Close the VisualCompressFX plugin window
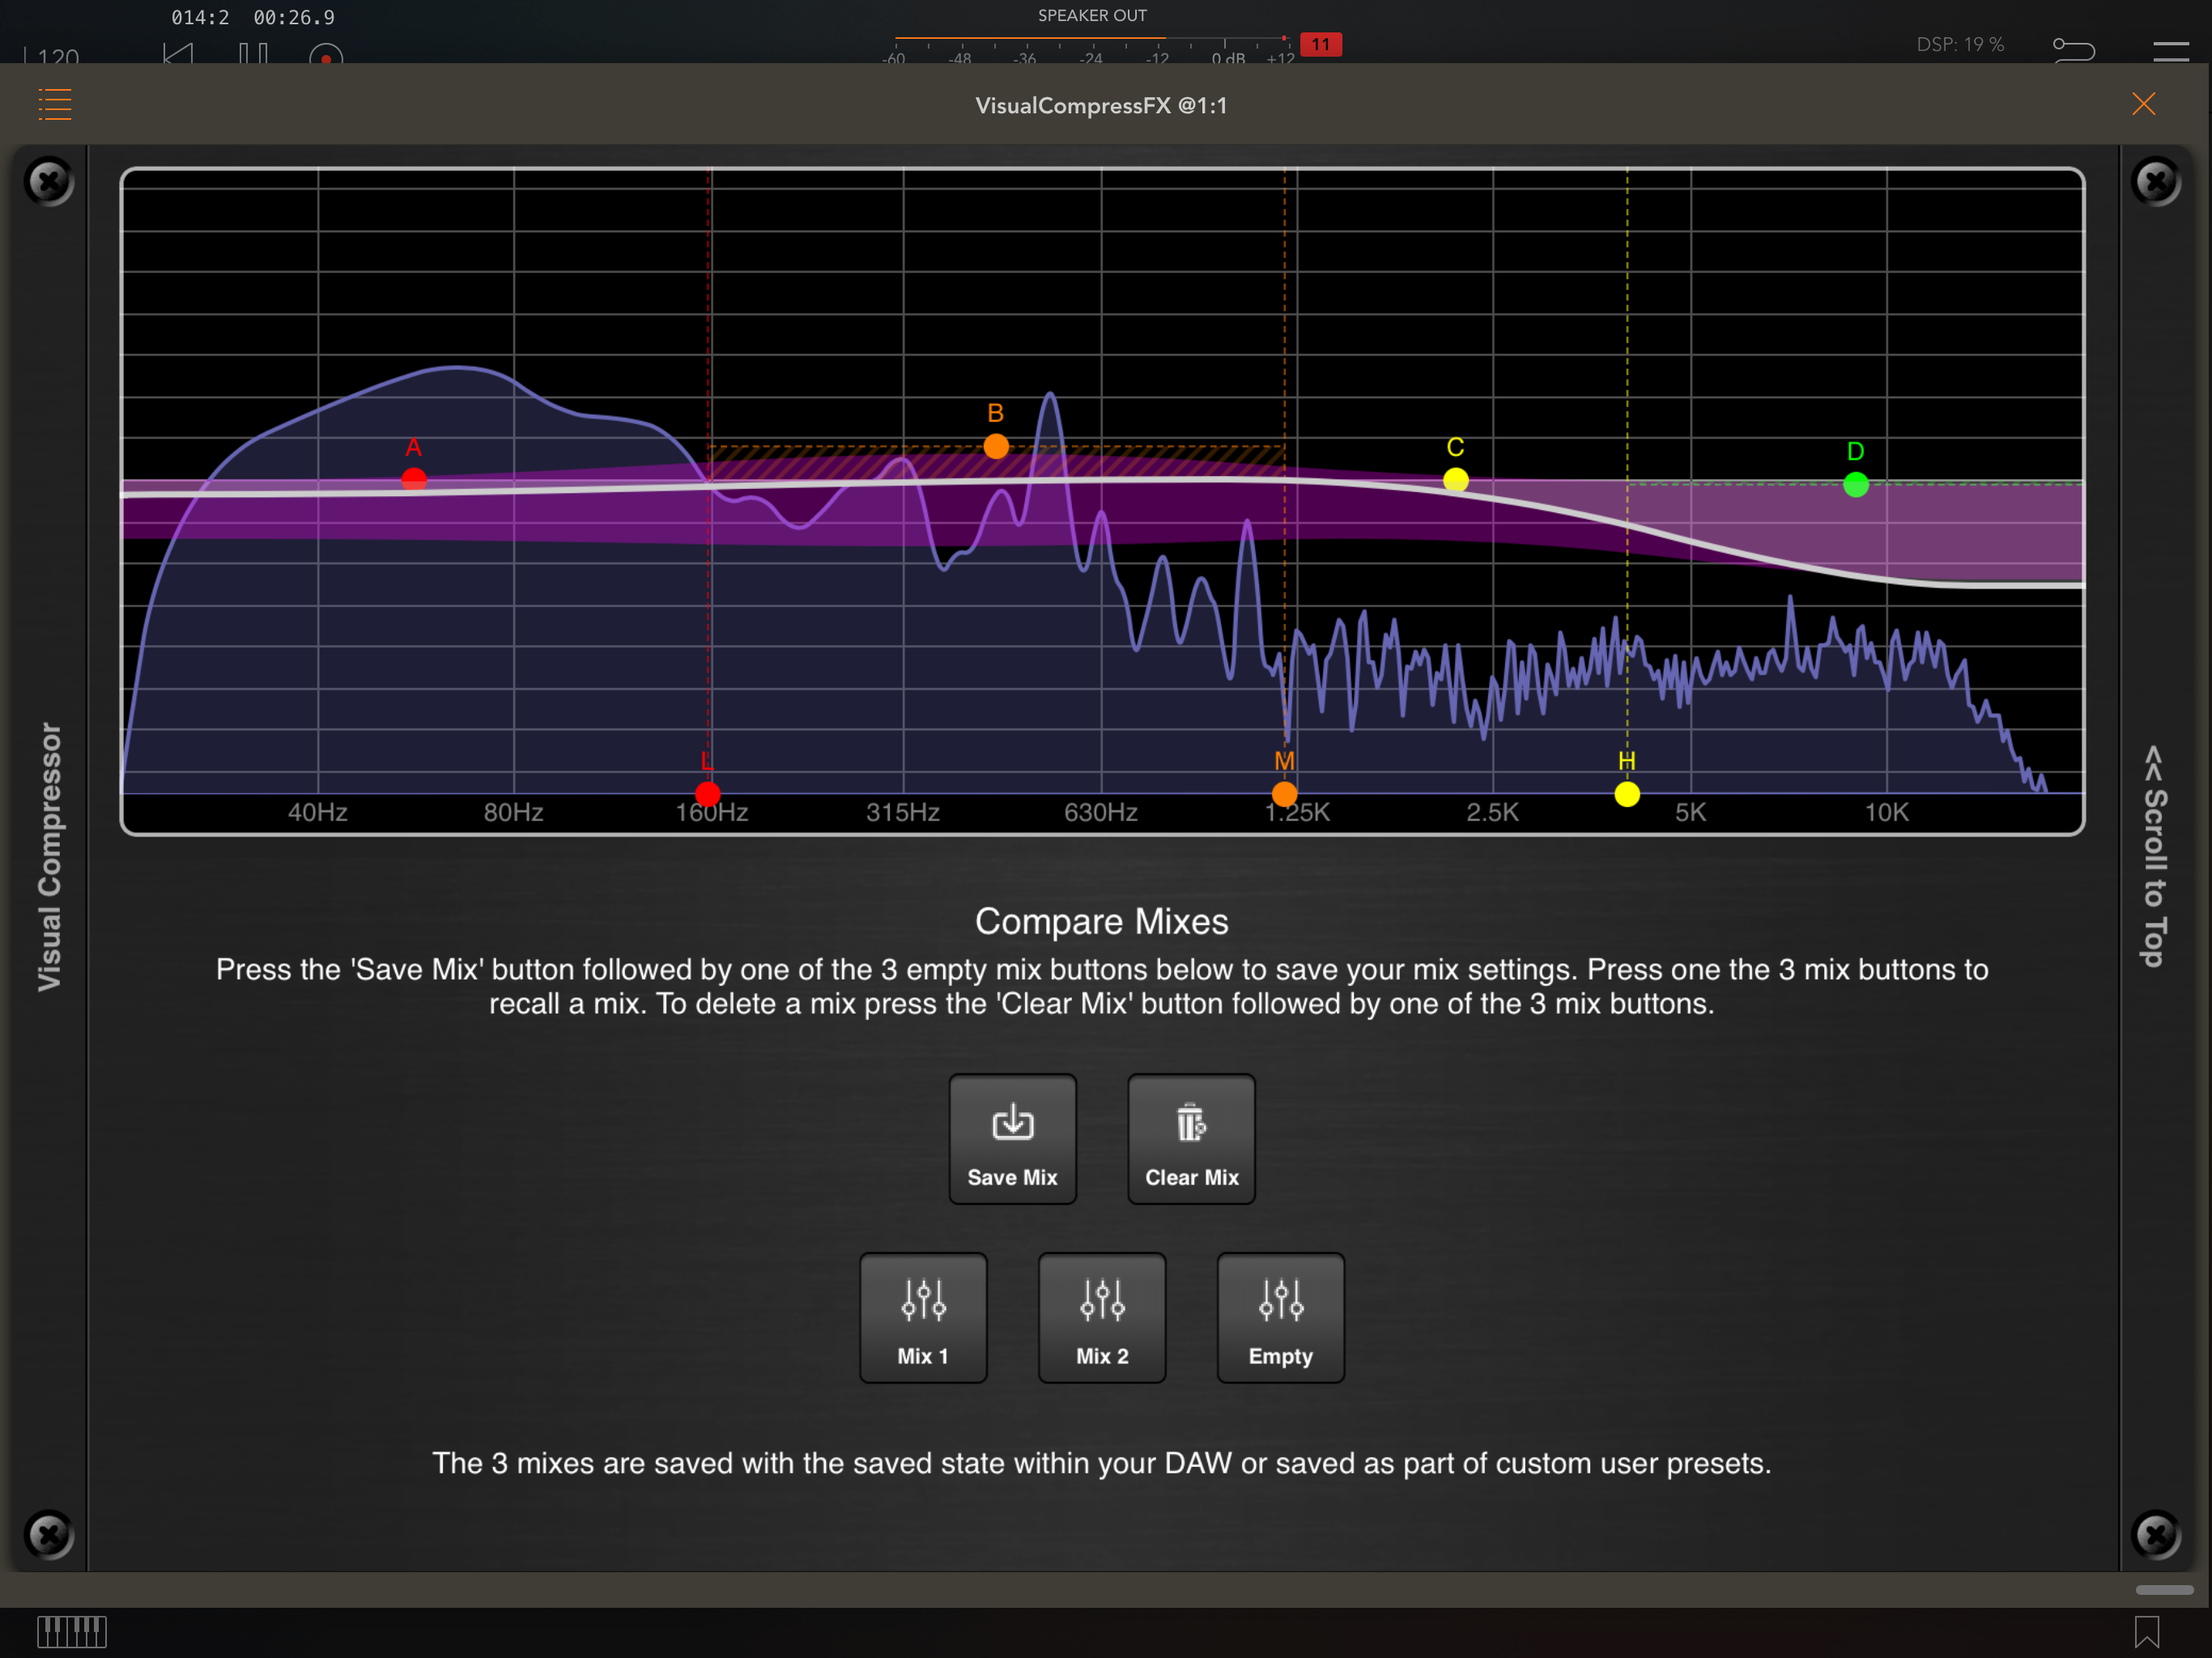Image resolution: width=2212 pixels, height=1658 pixels. tap(2143, 104)
